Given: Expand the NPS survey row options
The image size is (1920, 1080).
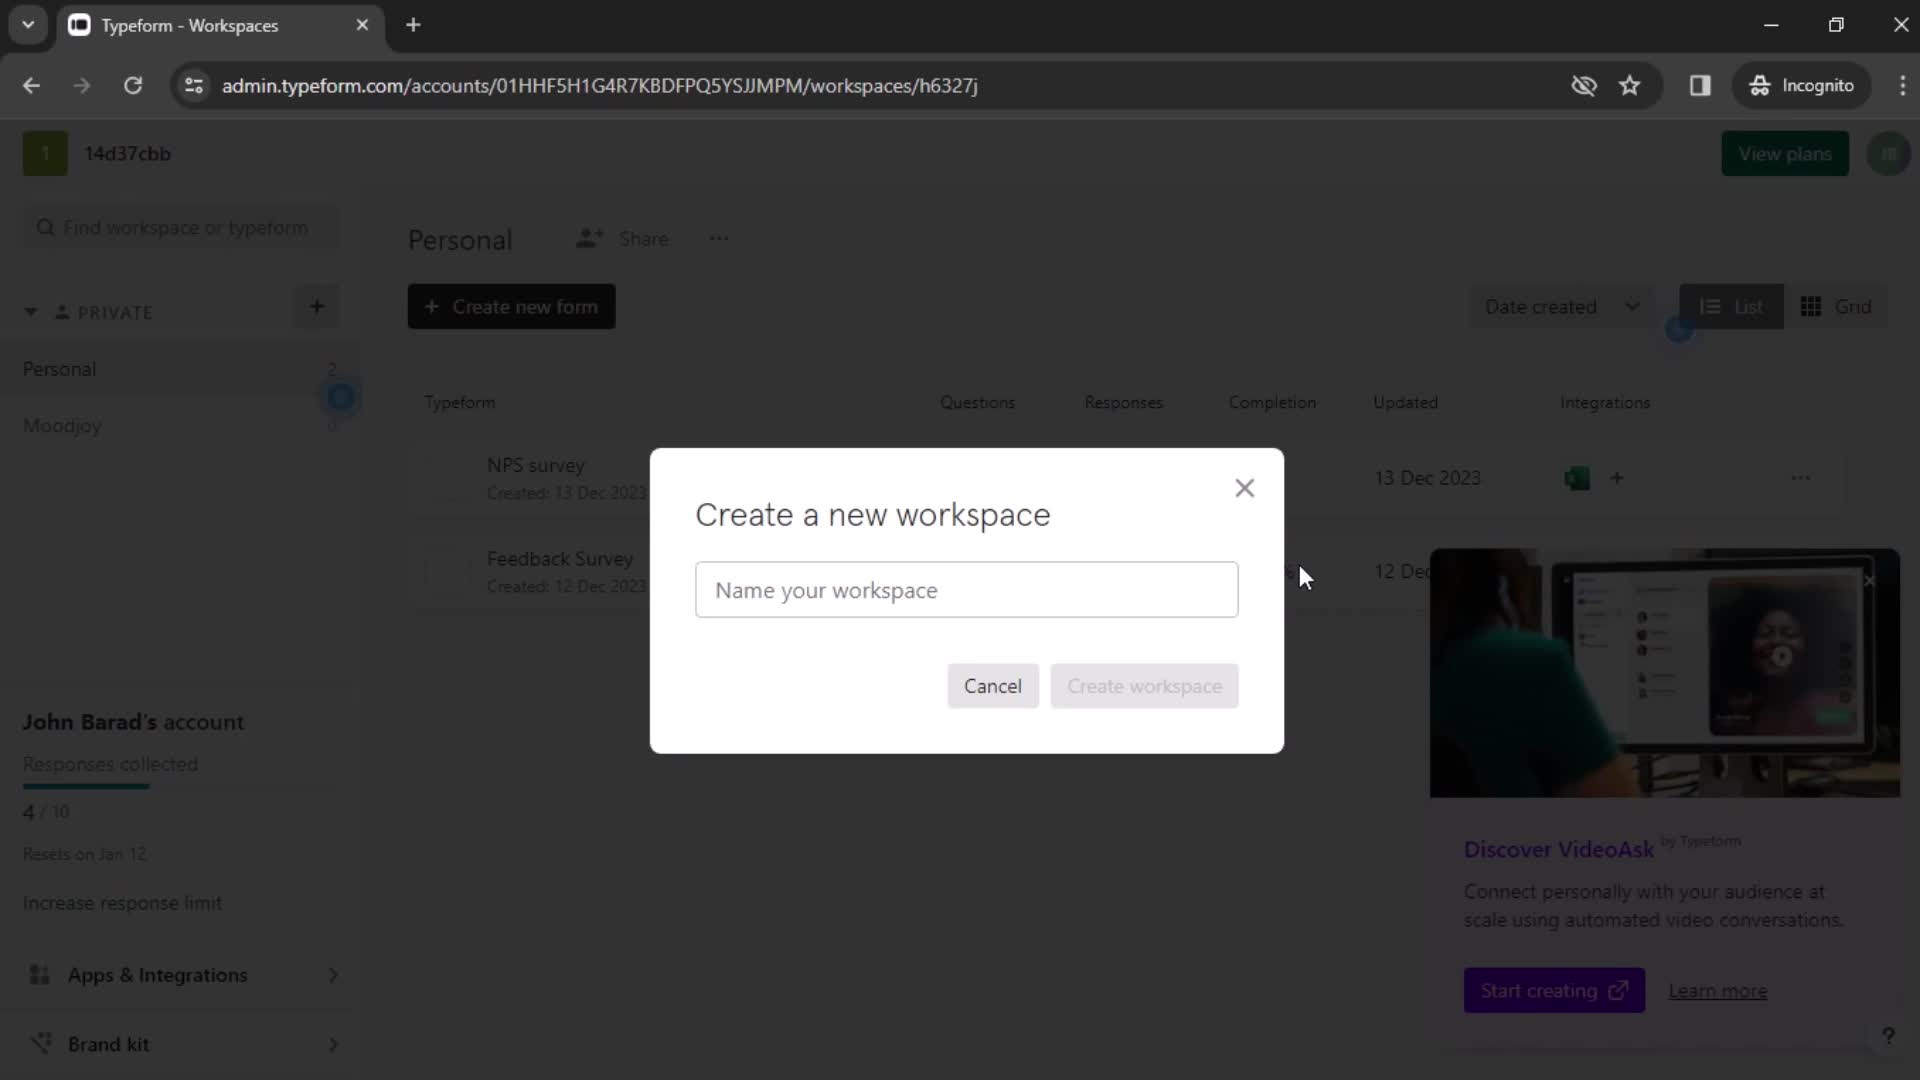Looking at the screenshot, I should click(x=1804, y=477).
